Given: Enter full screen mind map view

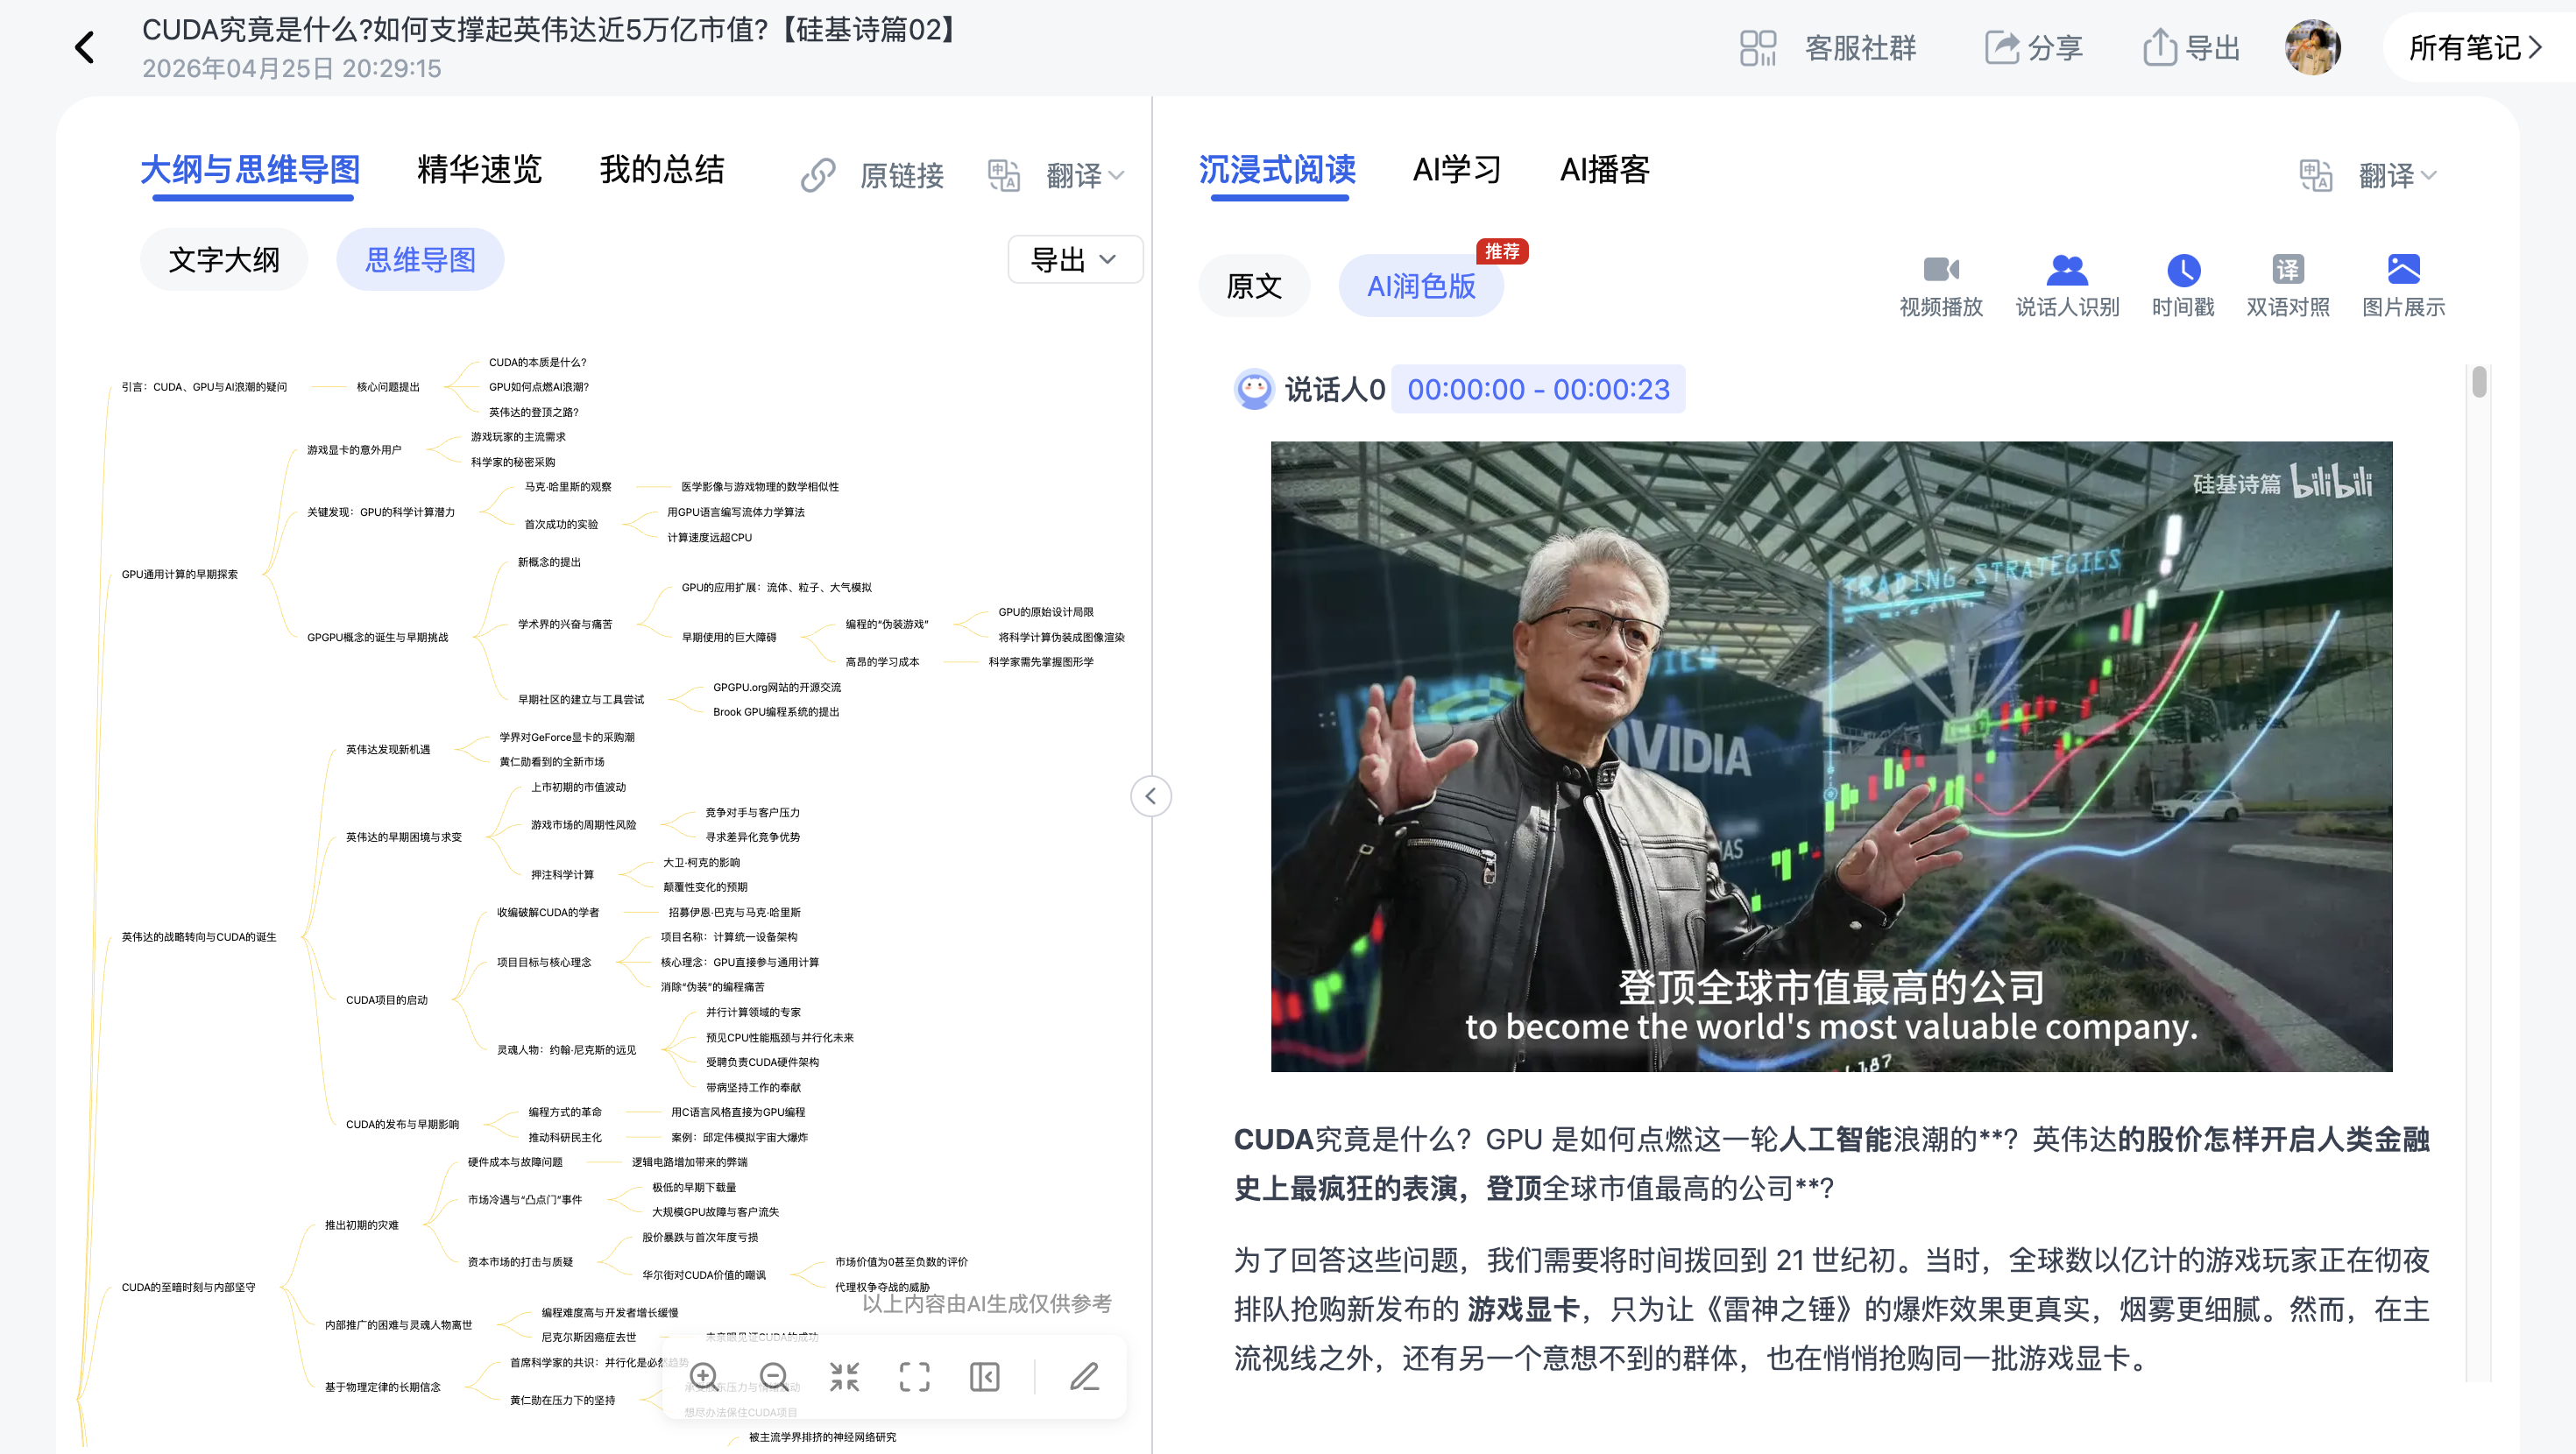Looking at the screenshot, I should click(914, 1377).
